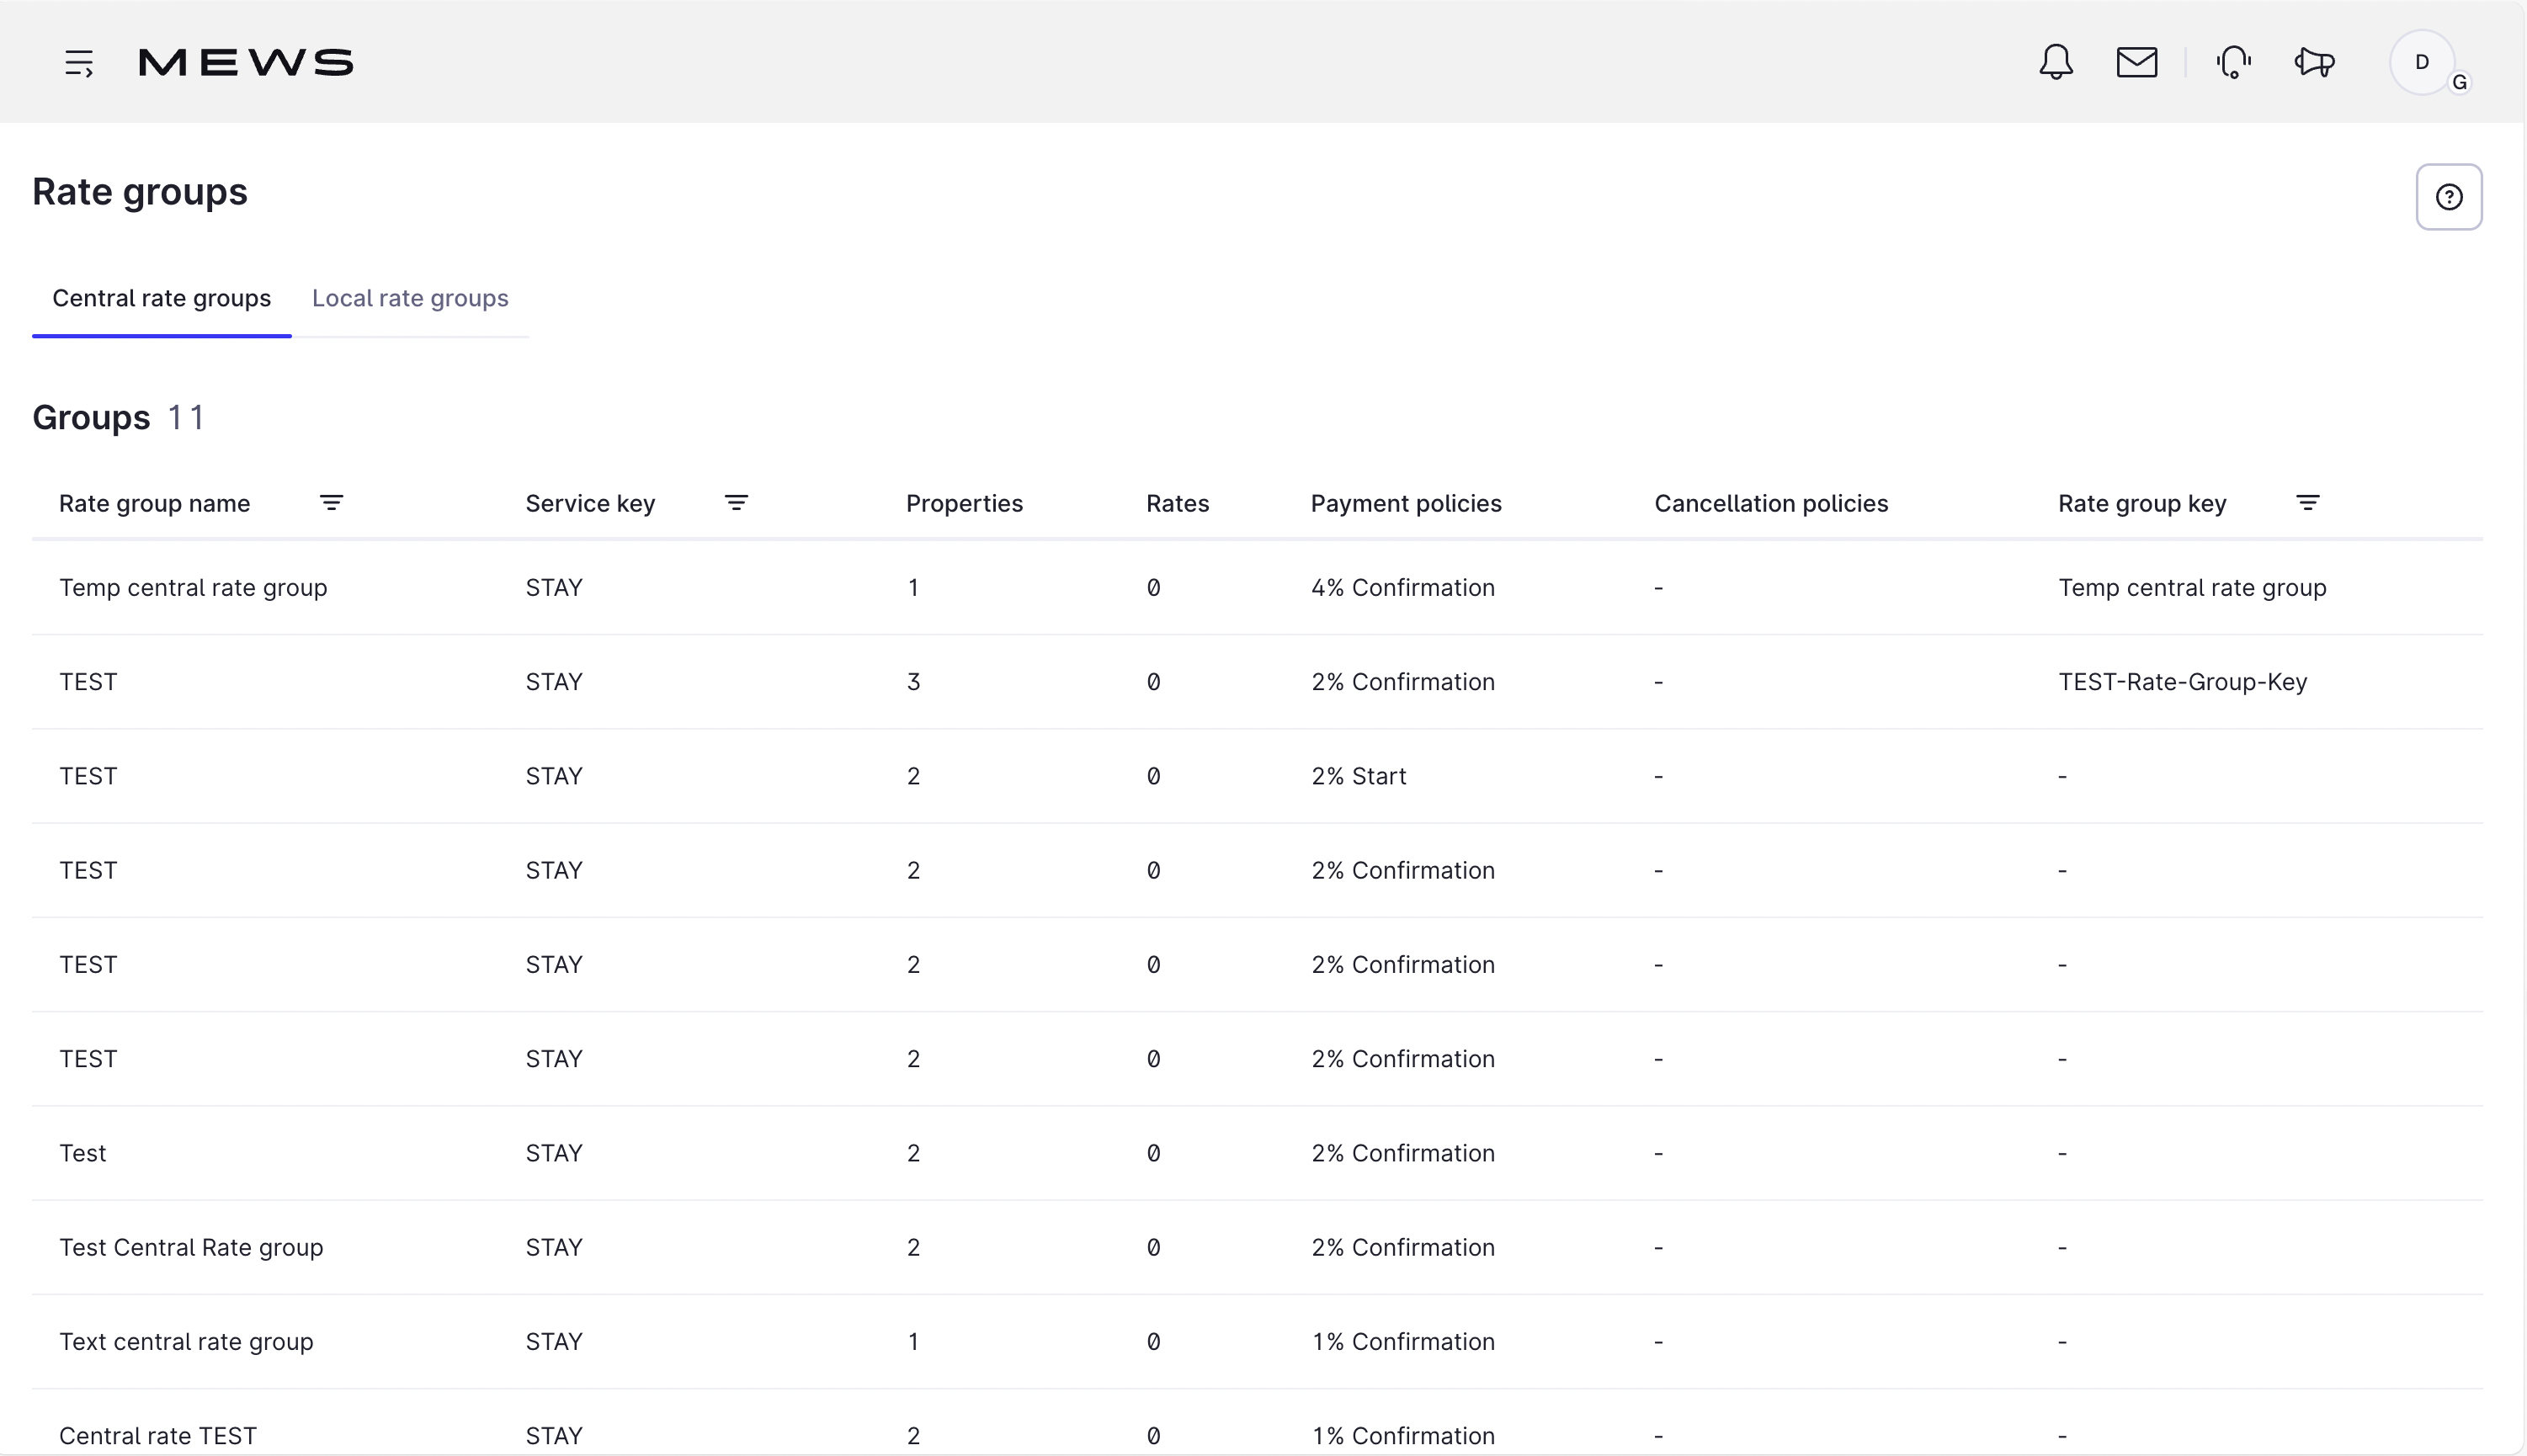Open the announcements megaphone icon
Viewport: 2527px width, 1456px height.
[x=2314, y=62]
